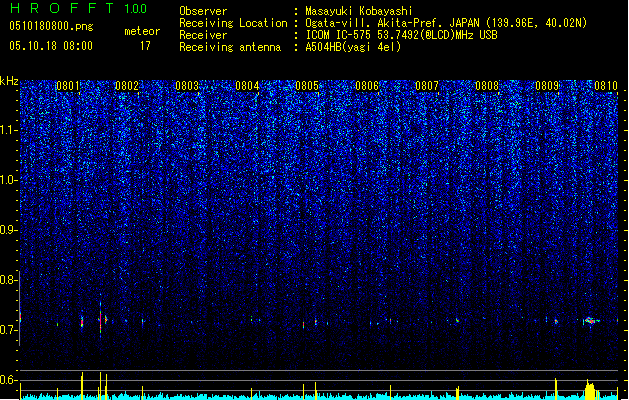The width and height of the screenshot is (629, 400).
Task: Click the 0806 time marker
Action: pyautogui.click(x=367, y=86)
